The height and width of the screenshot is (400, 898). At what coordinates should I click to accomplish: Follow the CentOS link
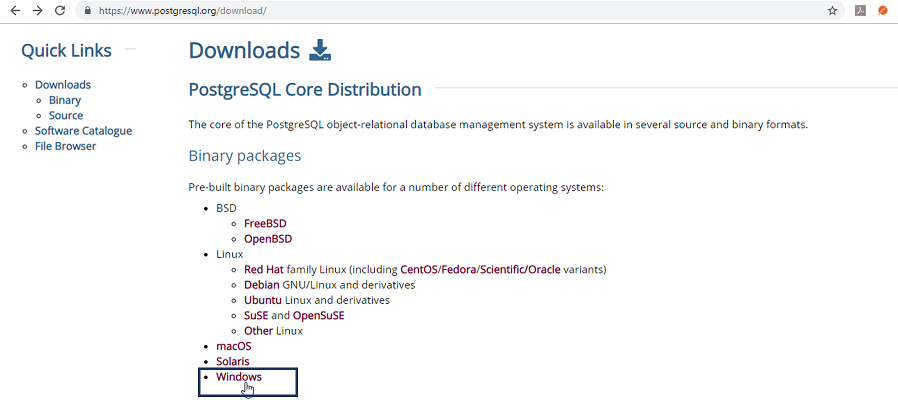pyautogui.click(x=419, y=269)
